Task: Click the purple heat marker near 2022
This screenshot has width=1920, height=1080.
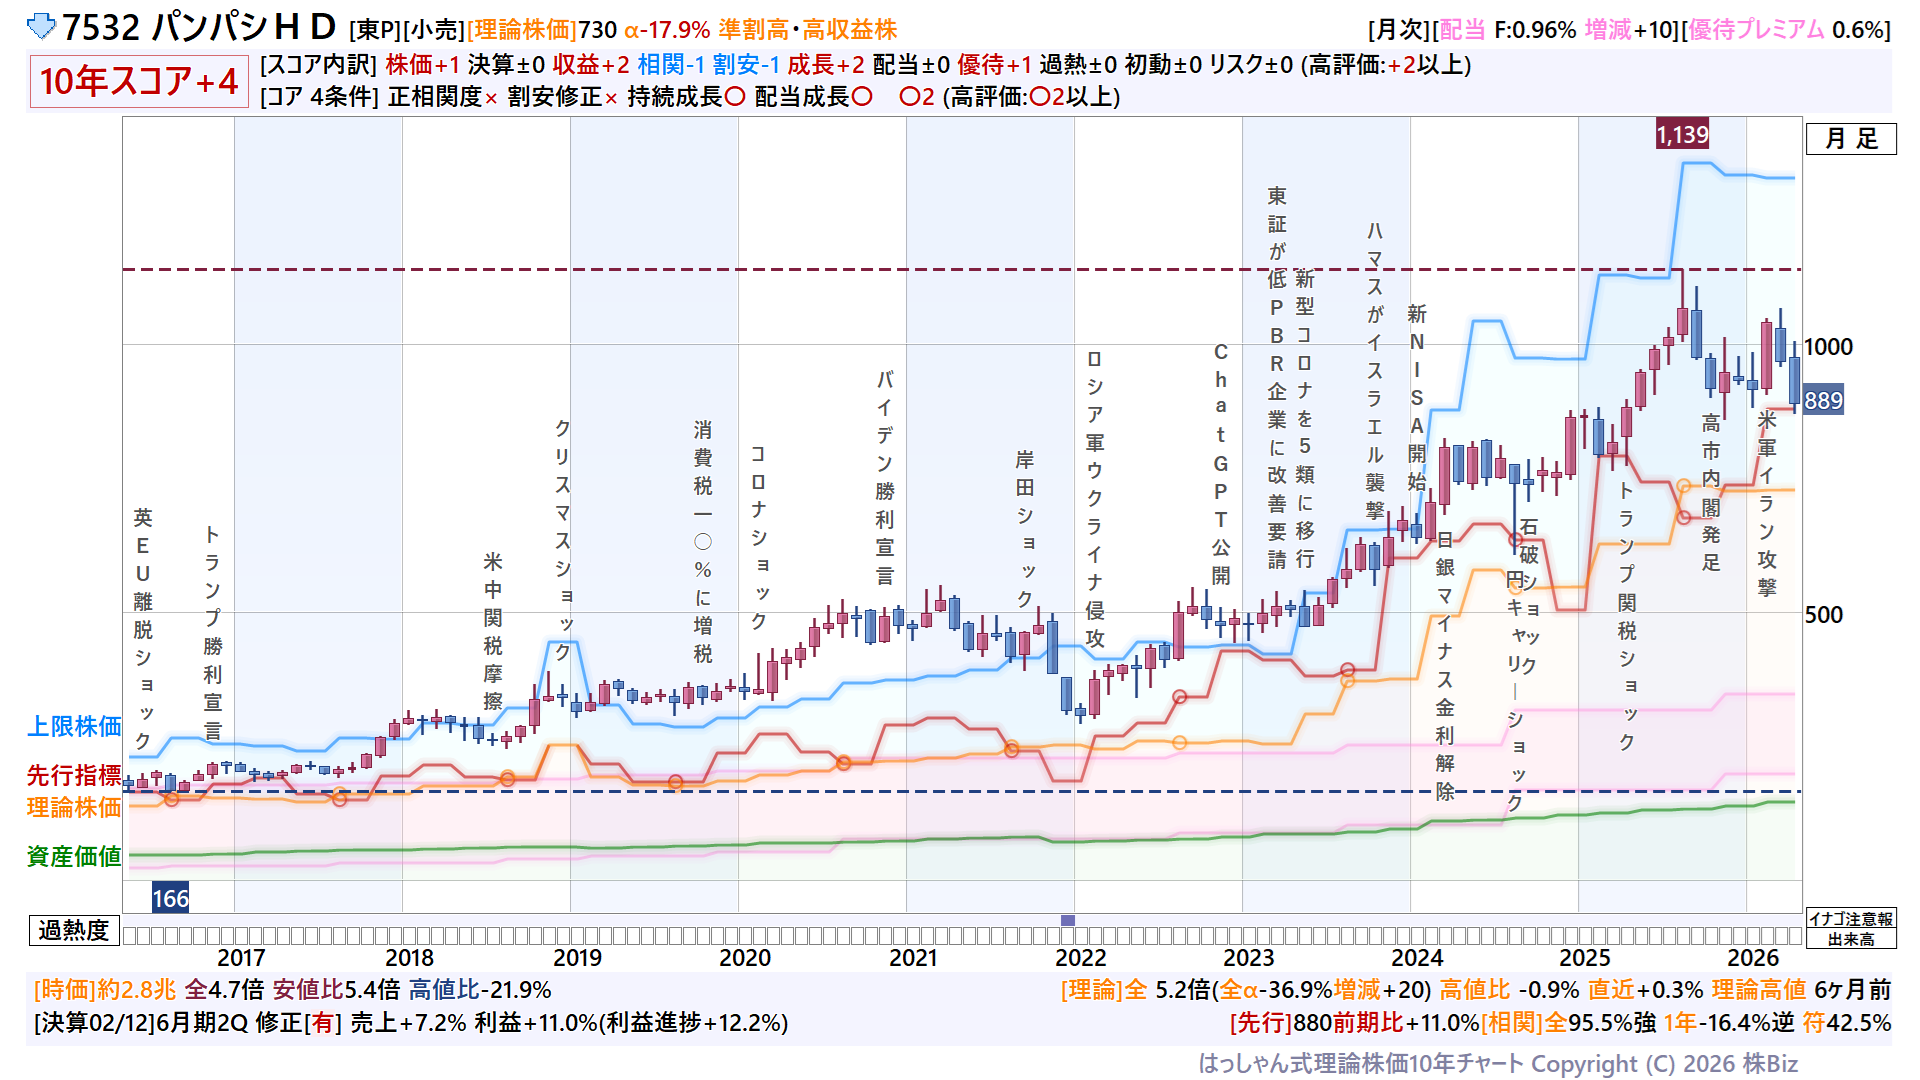Action: (x=1068, y=920)
